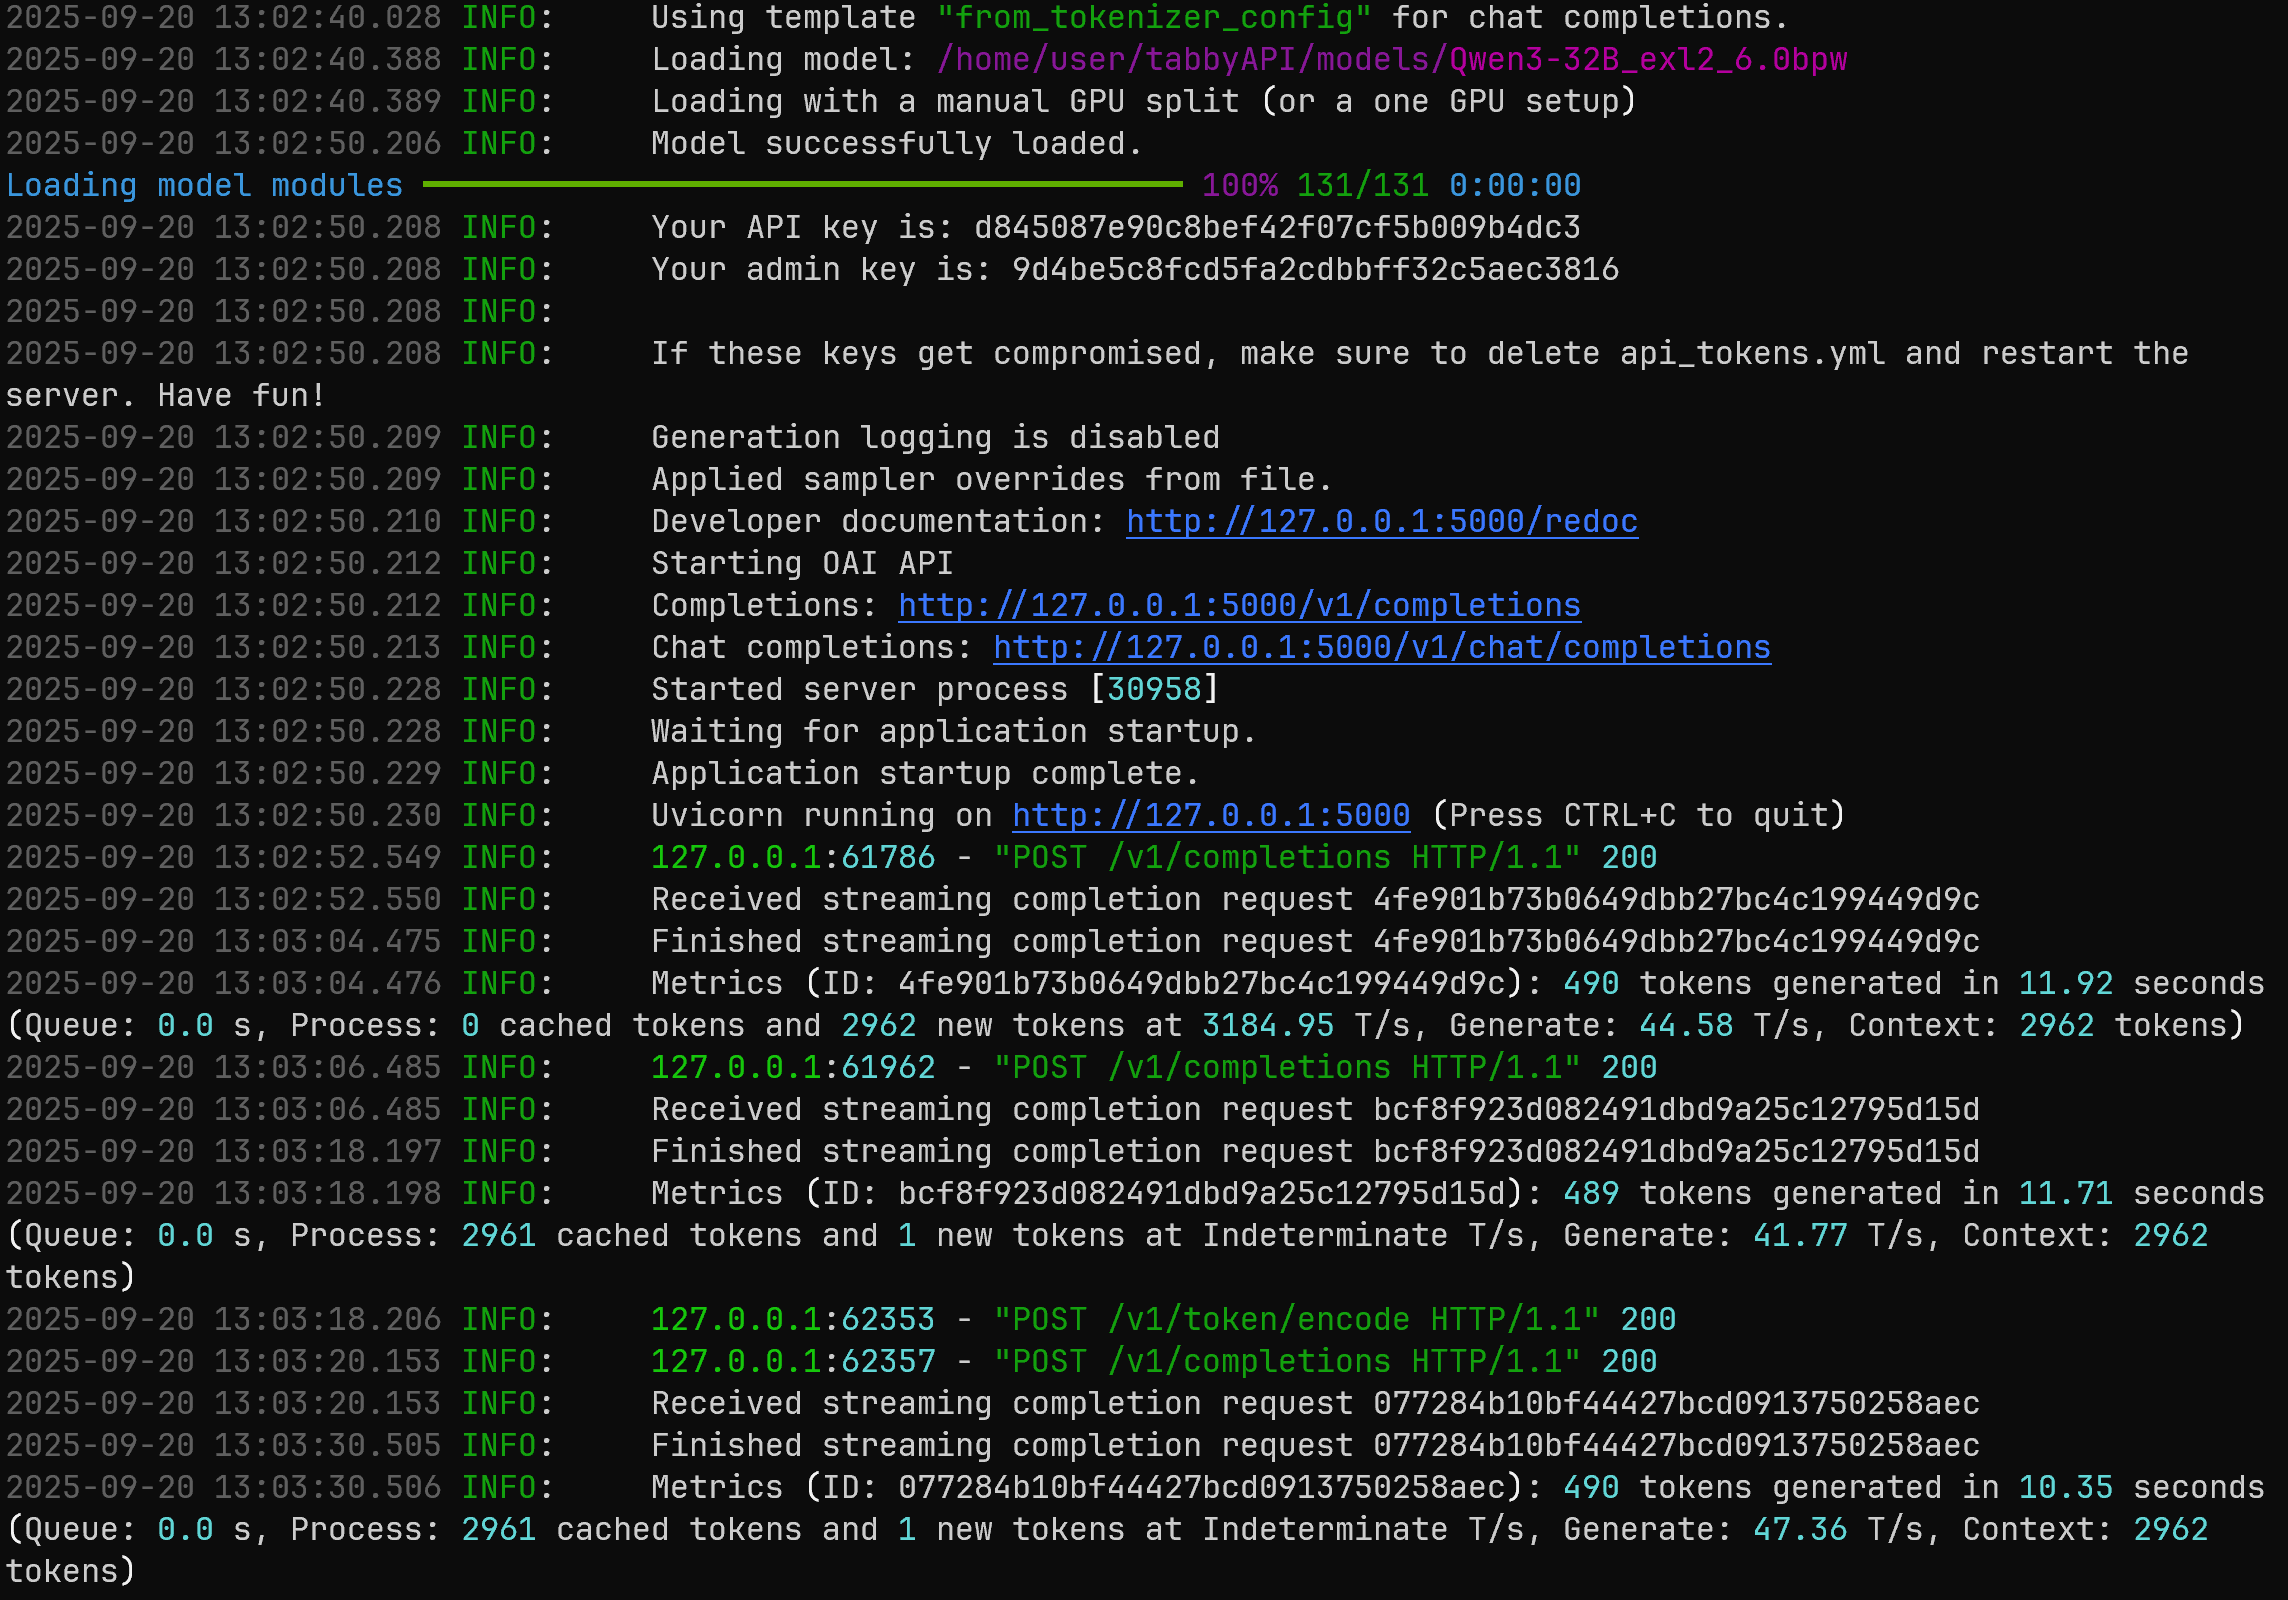
Task: Click the API key d845087e value
Action: point(1277,228)
